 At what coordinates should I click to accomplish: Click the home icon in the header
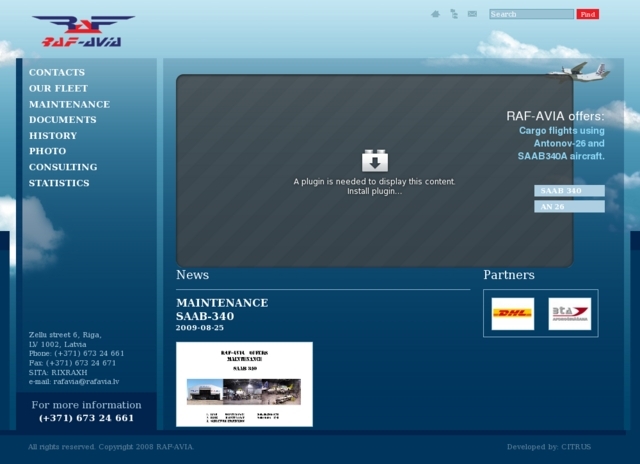436,14
